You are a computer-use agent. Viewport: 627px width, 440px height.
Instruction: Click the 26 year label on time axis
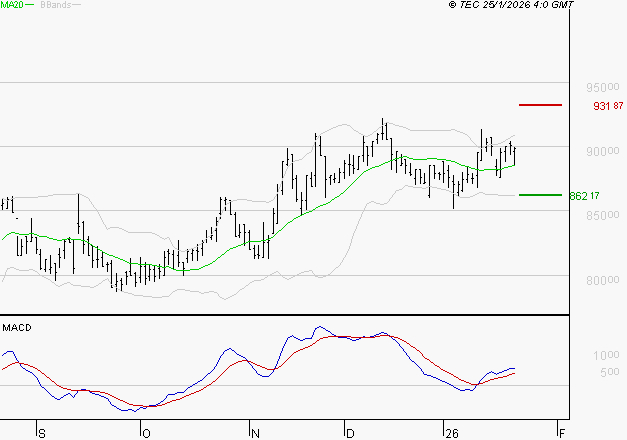(452, 434)
